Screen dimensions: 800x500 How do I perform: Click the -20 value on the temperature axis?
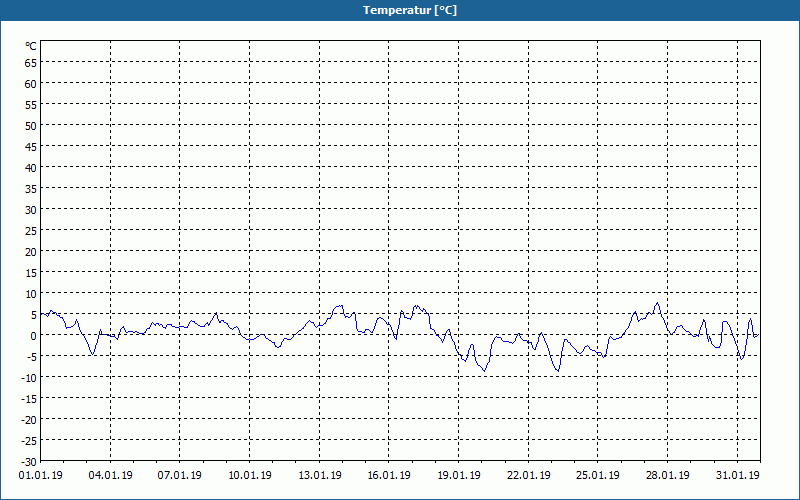[29, 420]
